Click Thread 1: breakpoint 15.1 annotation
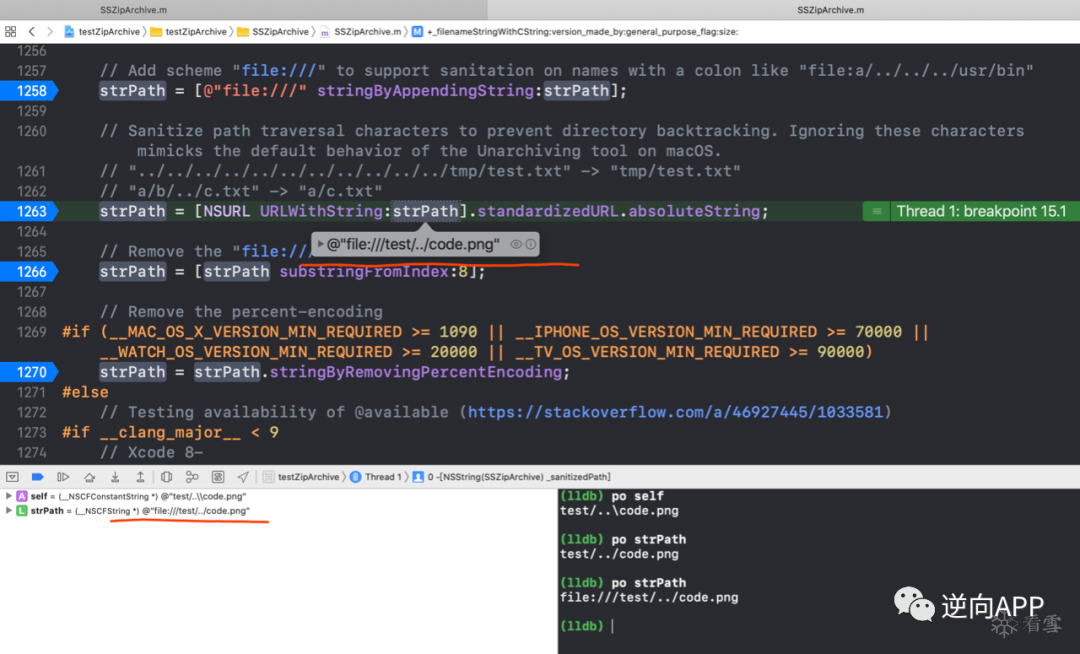 coord(981,211)
